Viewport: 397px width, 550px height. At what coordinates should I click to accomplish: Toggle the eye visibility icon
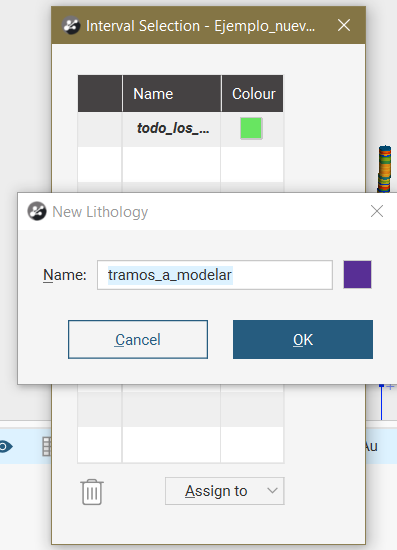click(x=5, y=447)
